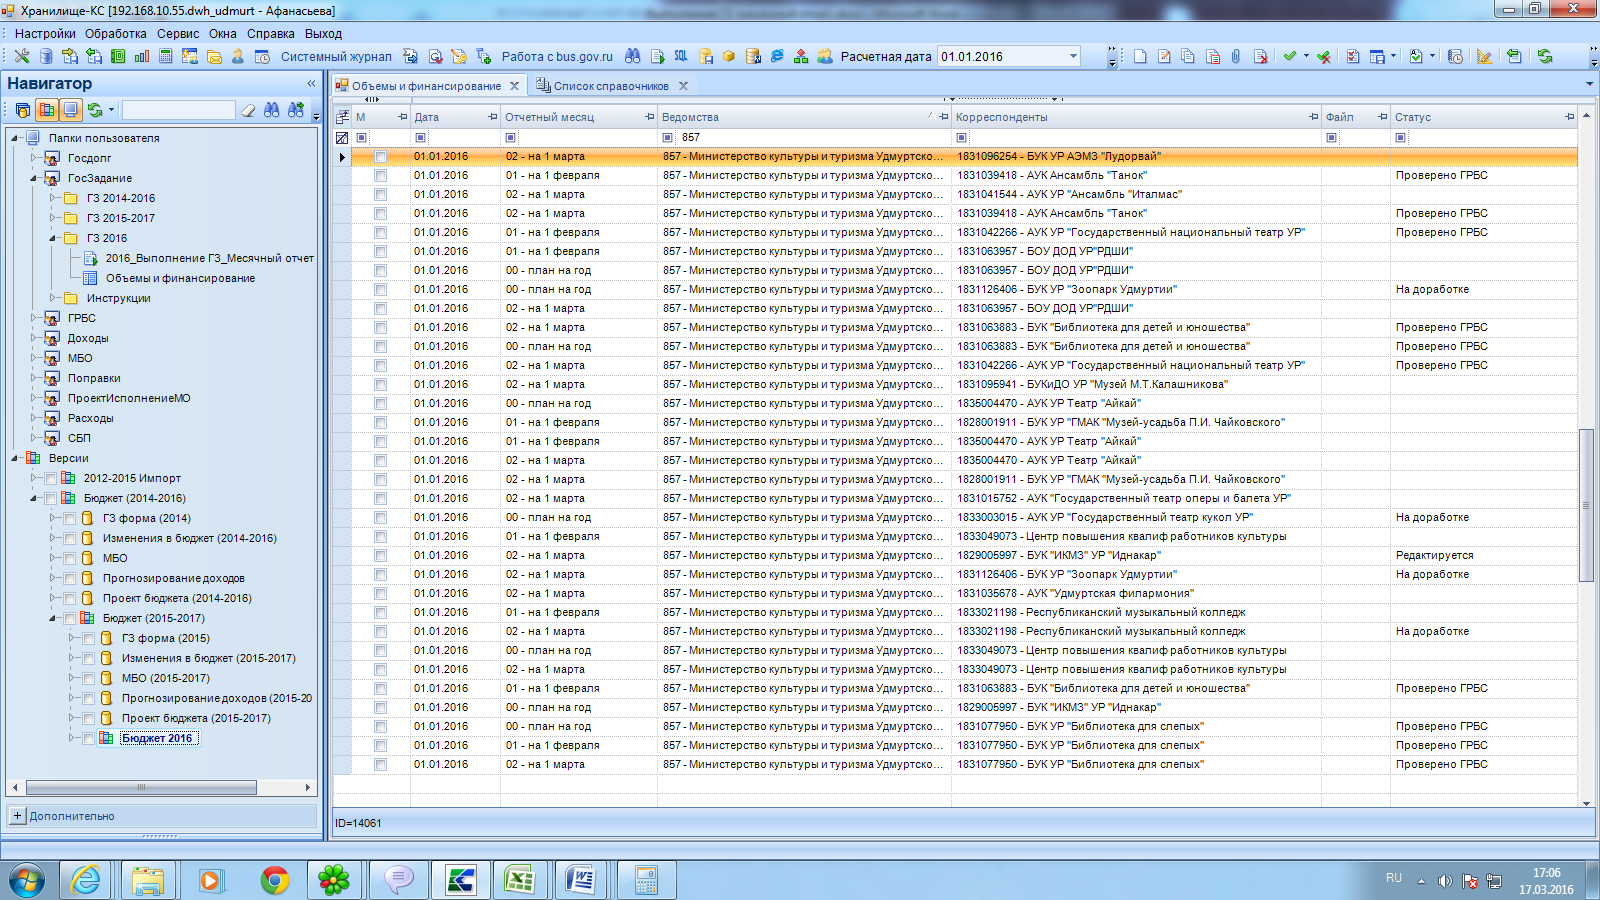Image resolution: width=1600 pixels, height=900 pixels.
Task: Click the bar chart icon in the toolbar
Action: pos(141,57)
